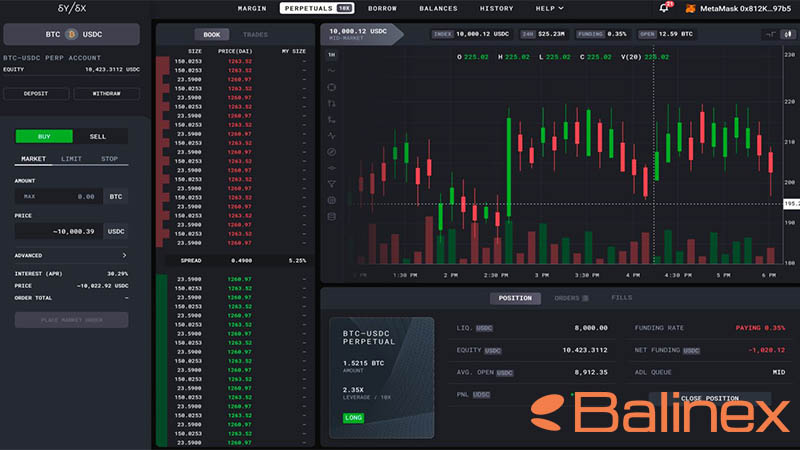Click the 10,000.12 USDC mid-market price
The width and height of the screenshot is (800, 450).
click(x=358, y=31)
